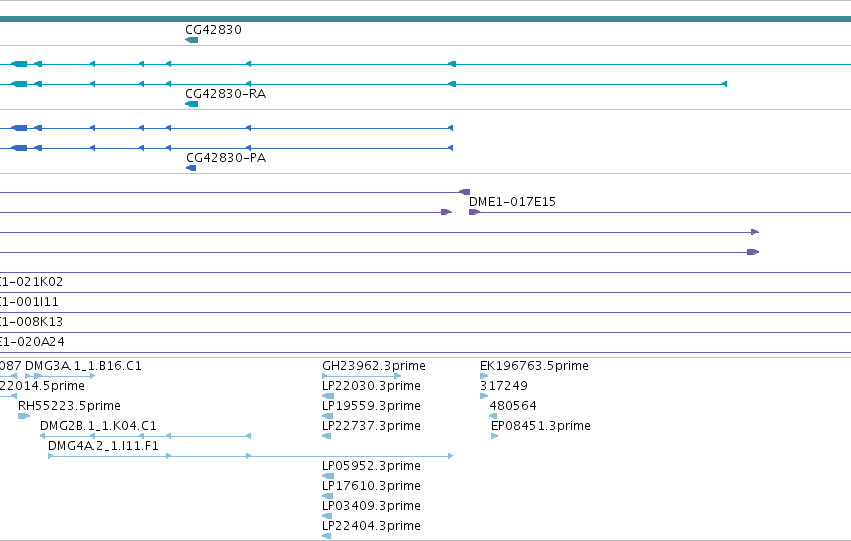Select LP22737.3prime label

pos(371,426)
